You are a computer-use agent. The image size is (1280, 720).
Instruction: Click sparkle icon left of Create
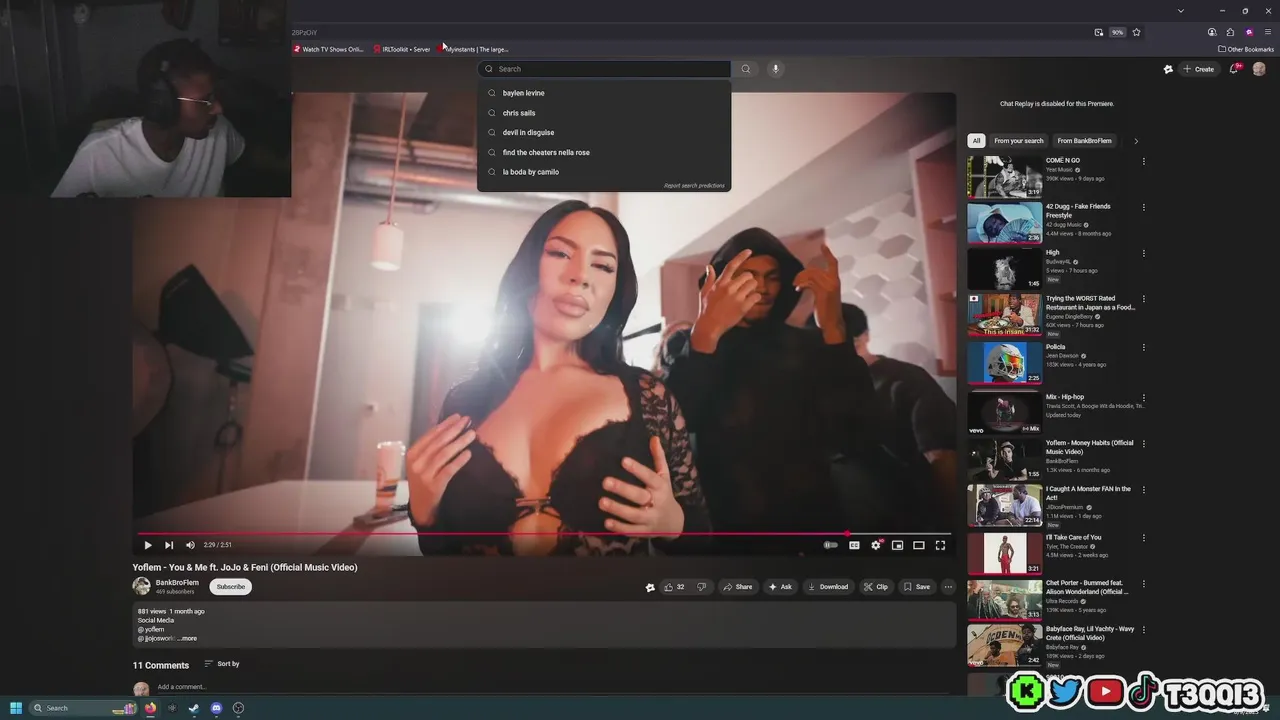click(1168, 69)
